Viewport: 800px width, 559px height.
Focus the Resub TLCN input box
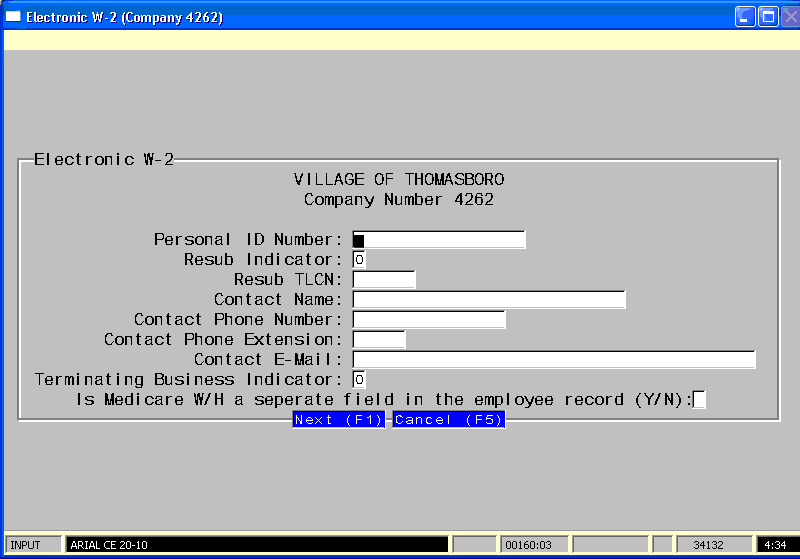[384, 280]
